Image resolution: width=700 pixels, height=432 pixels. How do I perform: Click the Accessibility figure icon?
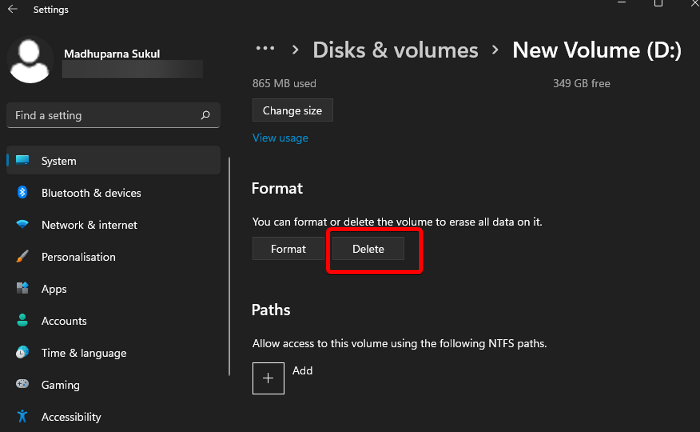[x=21, y=417]
